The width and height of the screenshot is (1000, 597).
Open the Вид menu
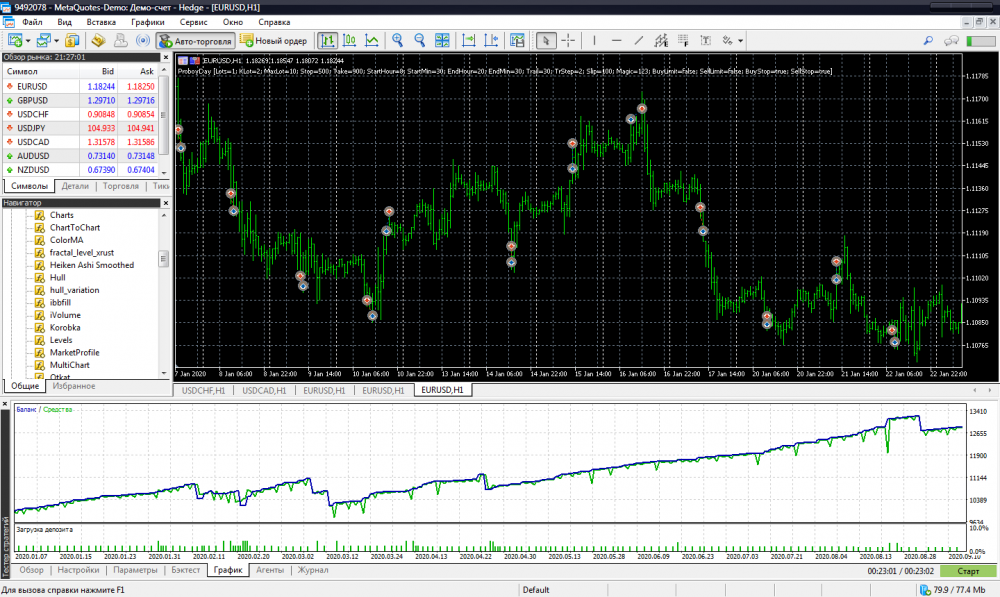[64, 22]
